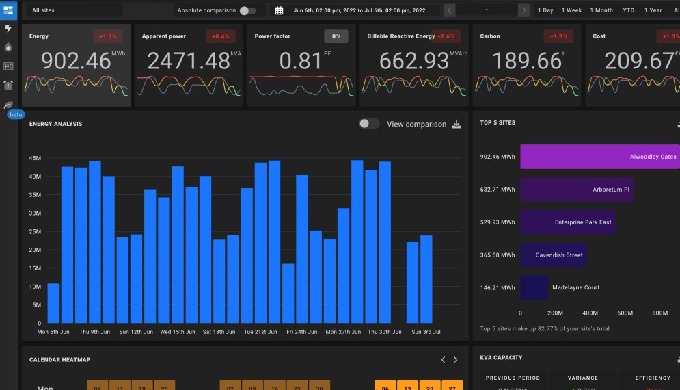Image resolution: width=680 pixels, height=390 pixels.
Task: Click the 662.93 reactive energy value
Action: [x=414, y=61]
